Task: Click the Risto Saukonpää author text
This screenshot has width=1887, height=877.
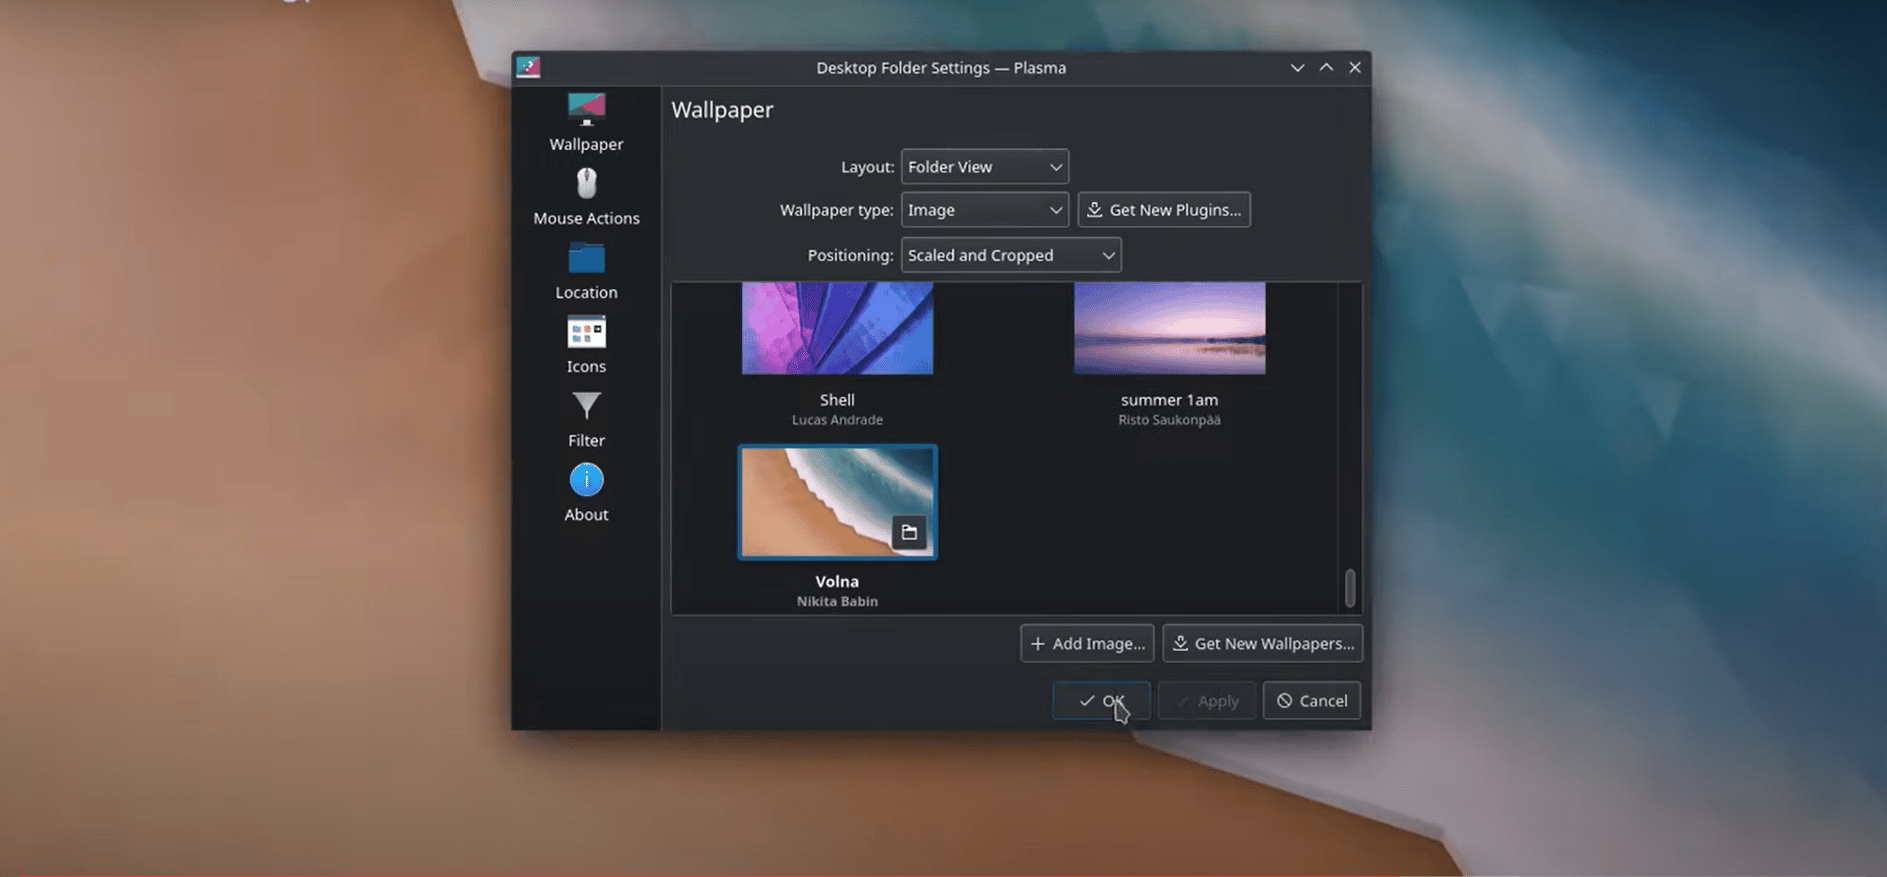Action: click(x=1169, y=420)
